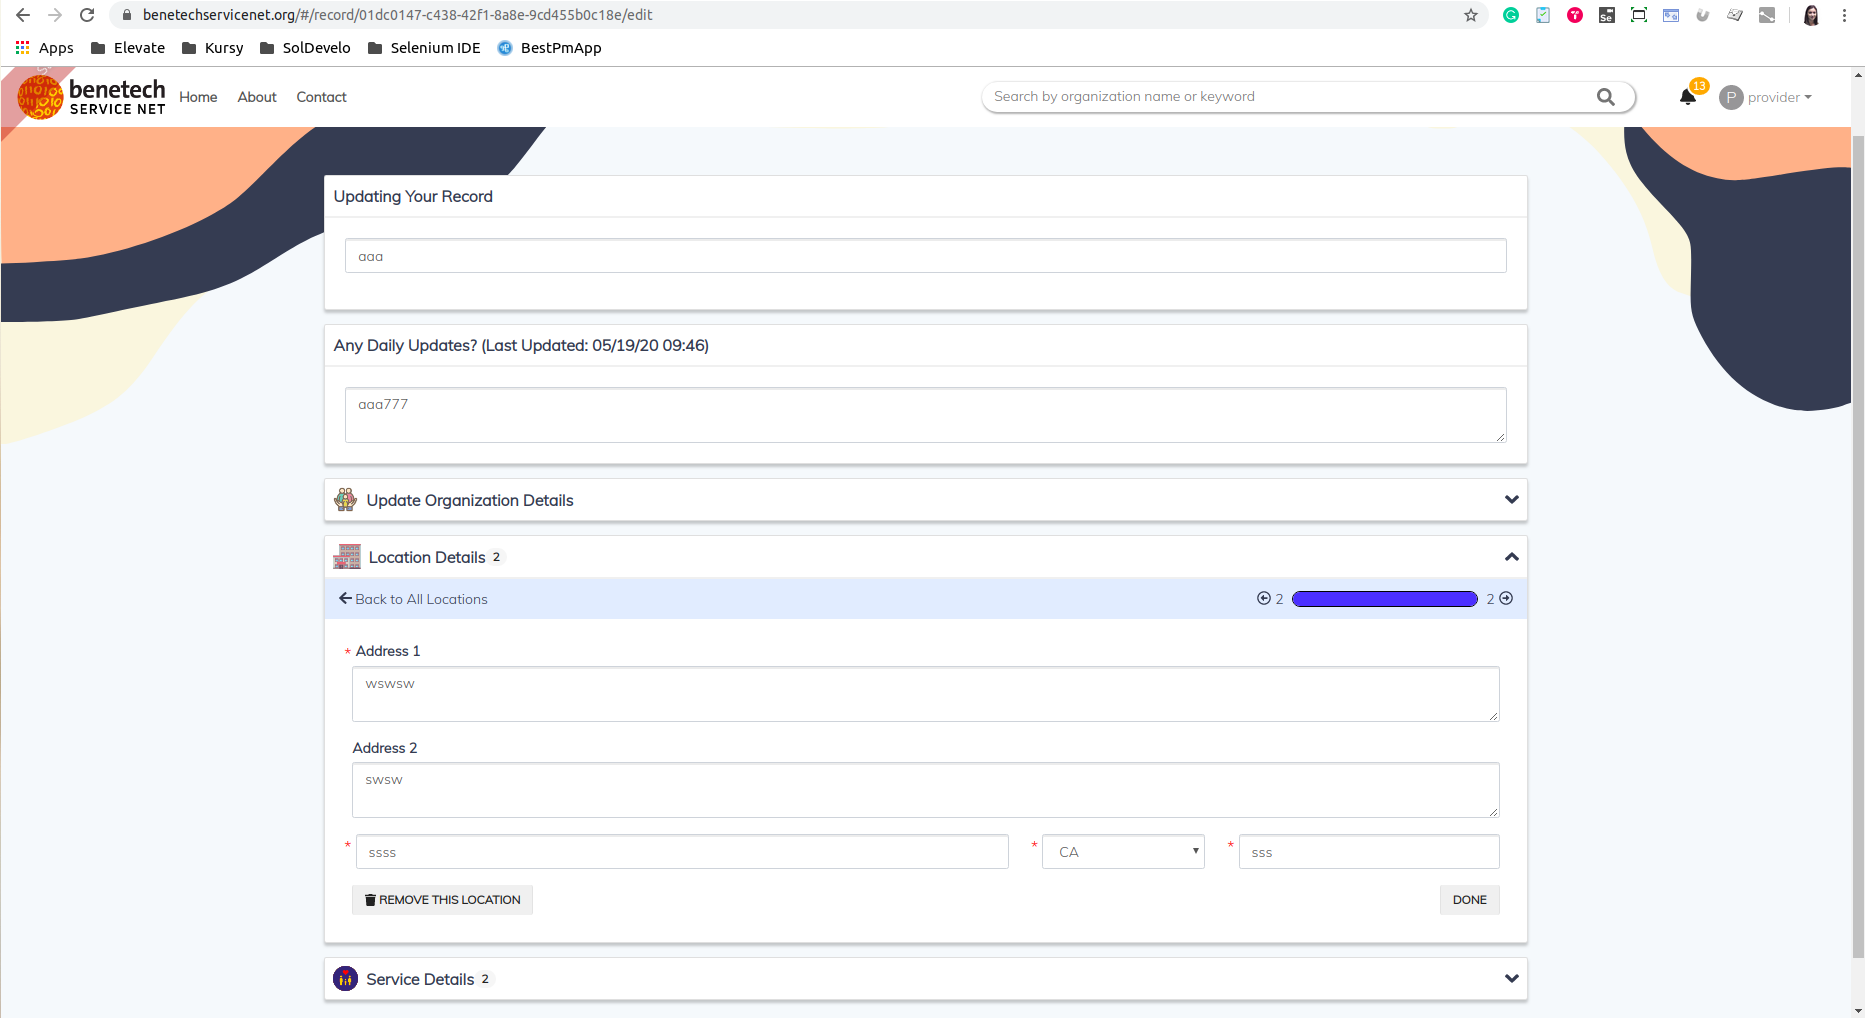Click the Location Details building icon
1865x1018 pixels.
(x=347, y=556)
